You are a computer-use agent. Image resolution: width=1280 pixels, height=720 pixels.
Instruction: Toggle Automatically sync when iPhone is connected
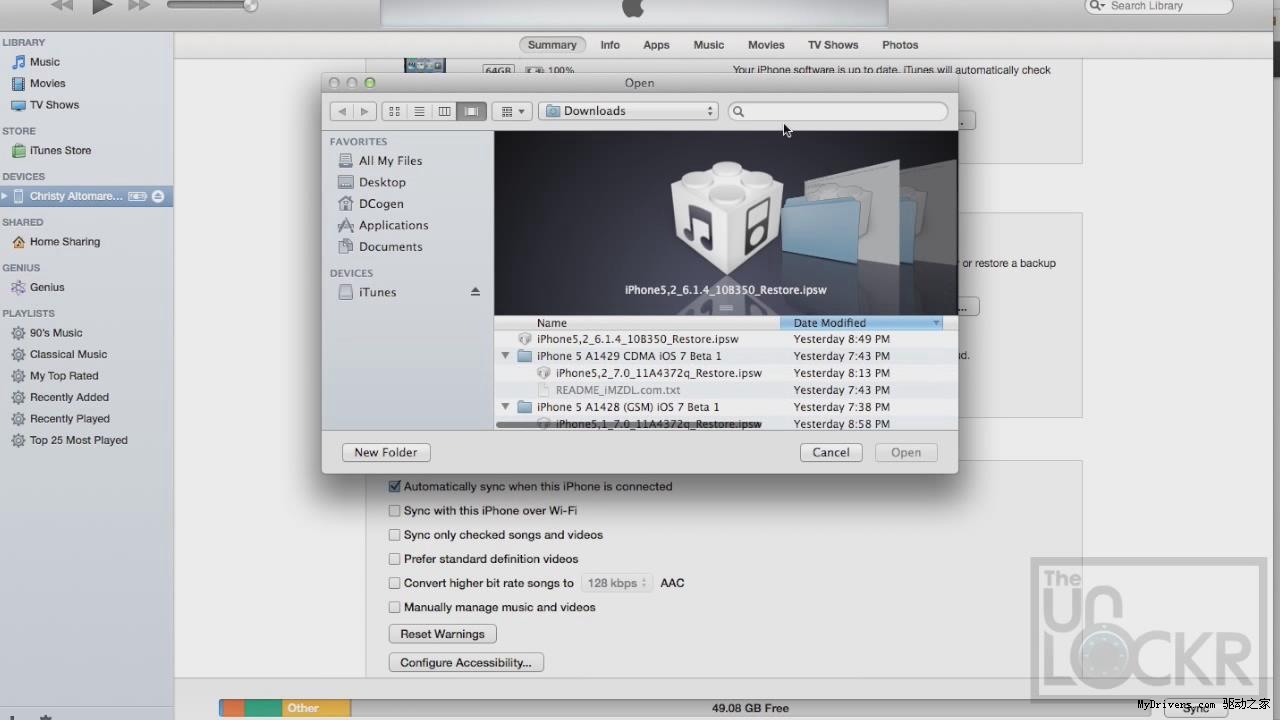click(x=394, y=487)
